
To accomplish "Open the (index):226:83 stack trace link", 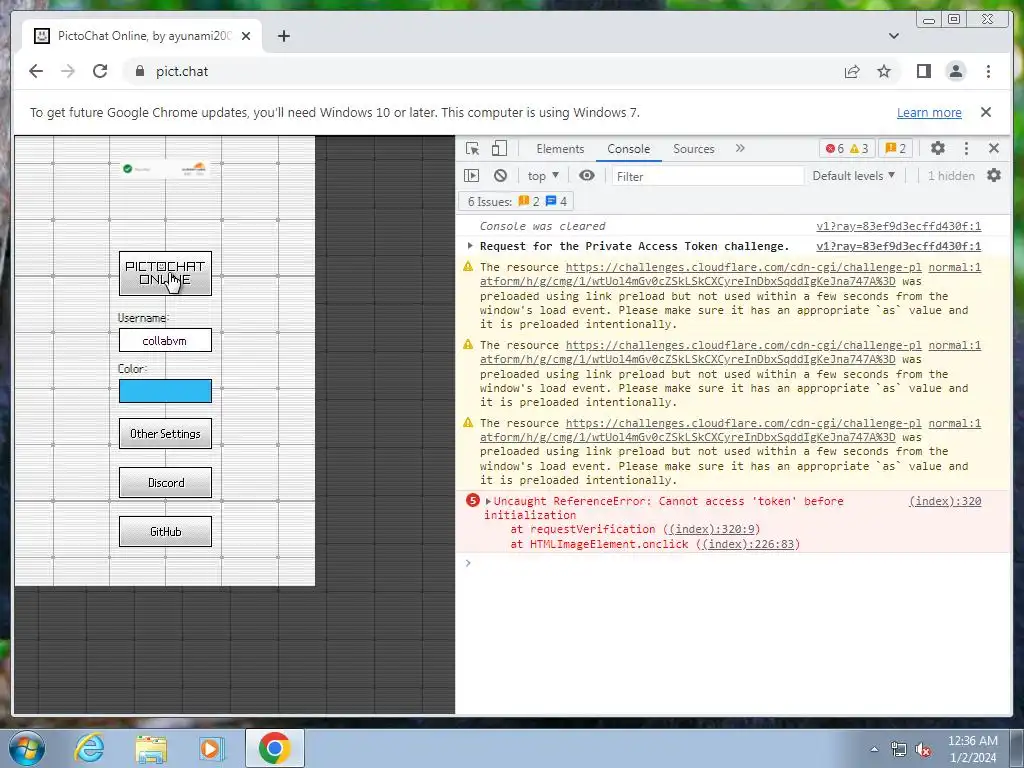I will 747,544.
